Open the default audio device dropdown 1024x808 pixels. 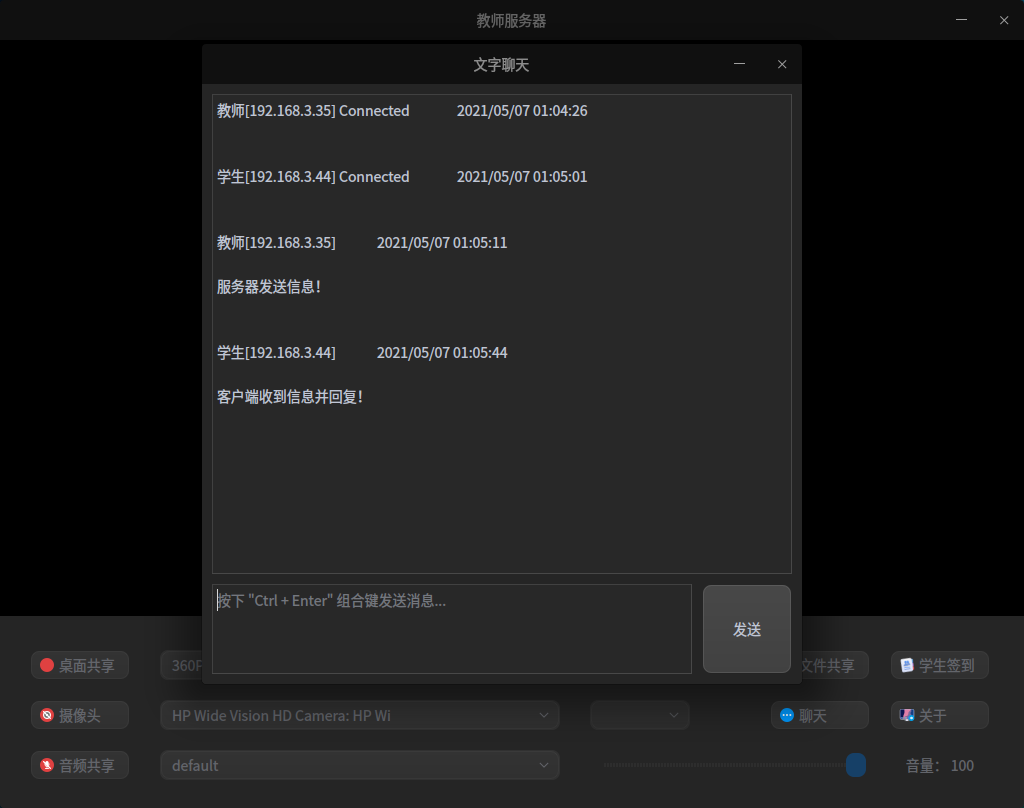pyautogui.click(x=360, y=765)
